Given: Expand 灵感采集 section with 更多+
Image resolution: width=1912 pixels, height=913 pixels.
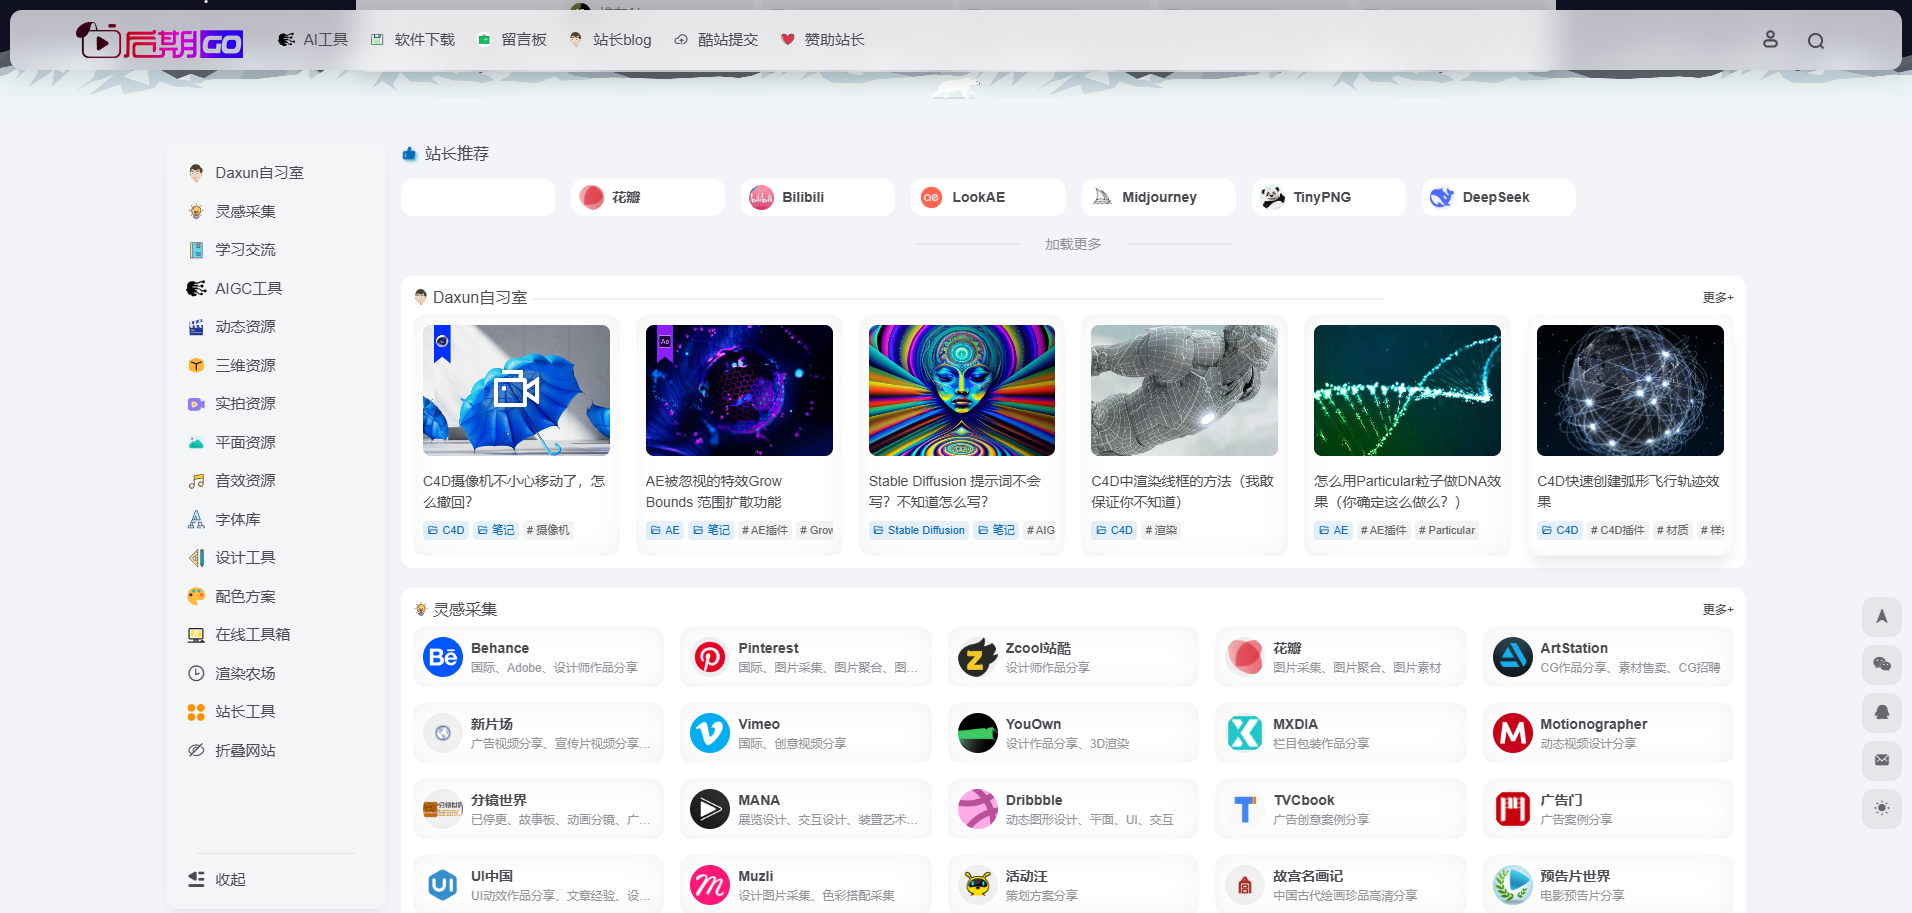Looking at the screenshot, I should point(1717,609).
